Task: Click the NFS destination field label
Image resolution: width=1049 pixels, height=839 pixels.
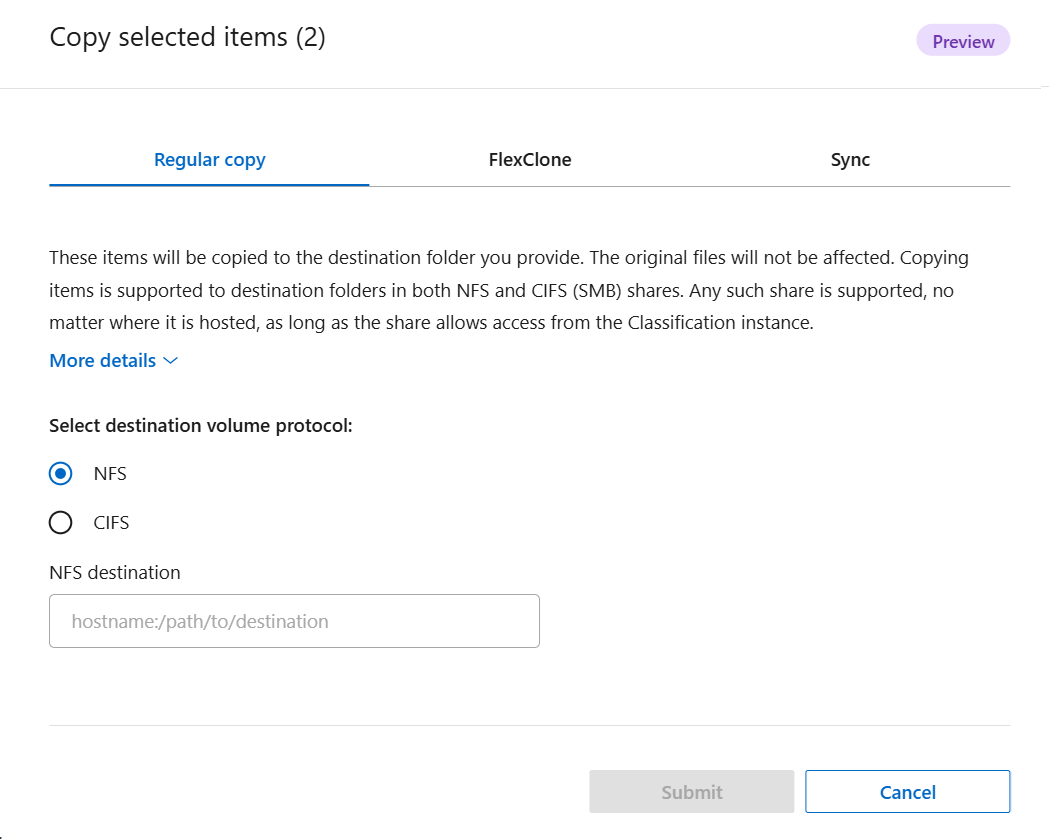Action: [114, 572]
